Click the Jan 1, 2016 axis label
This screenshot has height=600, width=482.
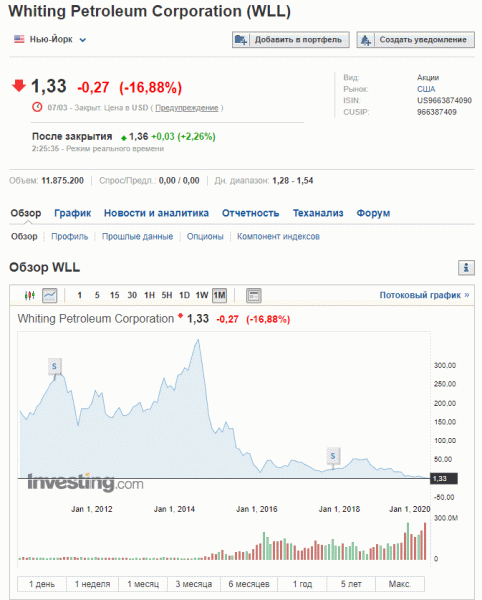(257, 509)
